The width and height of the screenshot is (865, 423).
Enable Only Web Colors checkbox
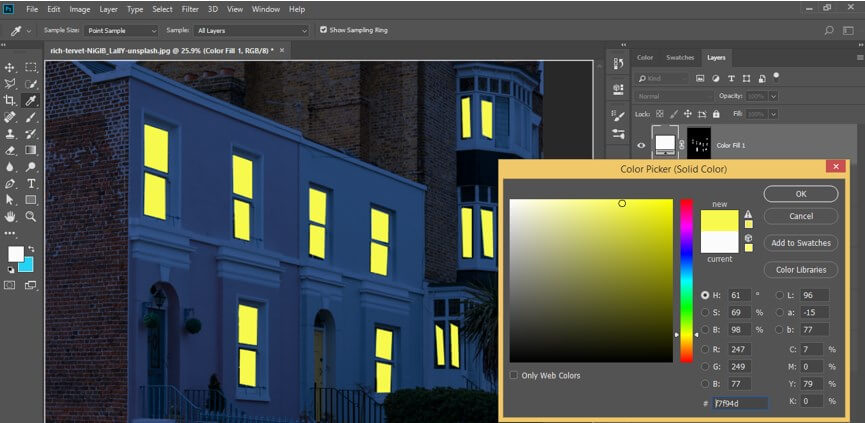tap(514, 375)
